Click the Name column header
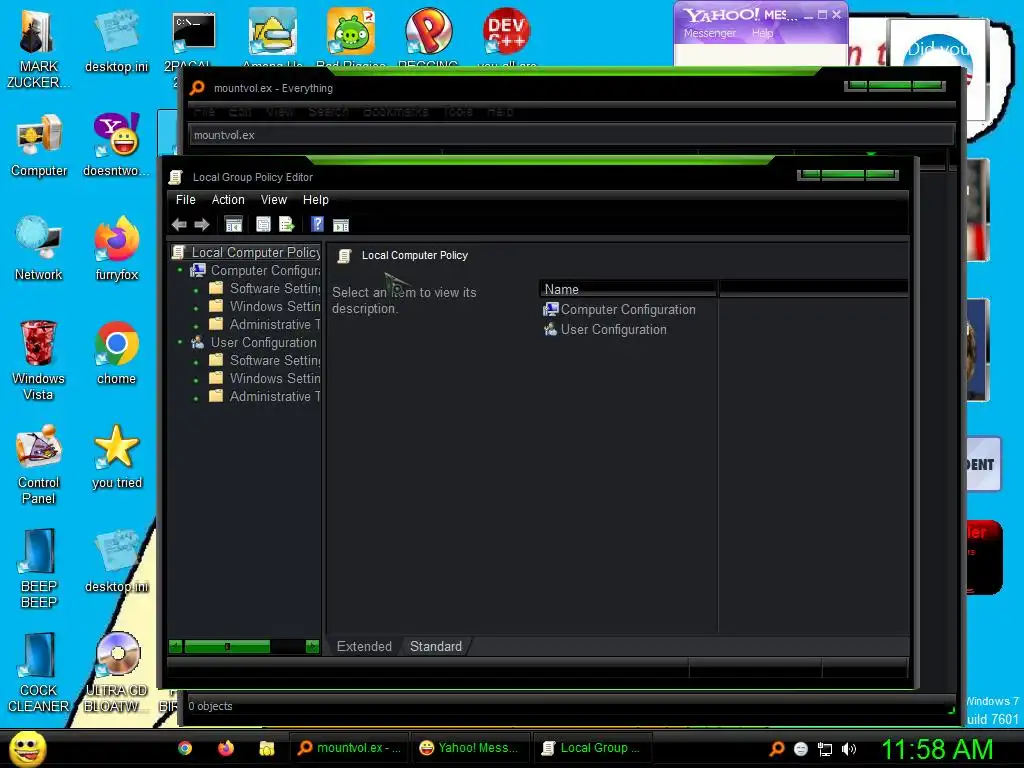Viewport: 1024px width, 768px height. click(628, 289)
